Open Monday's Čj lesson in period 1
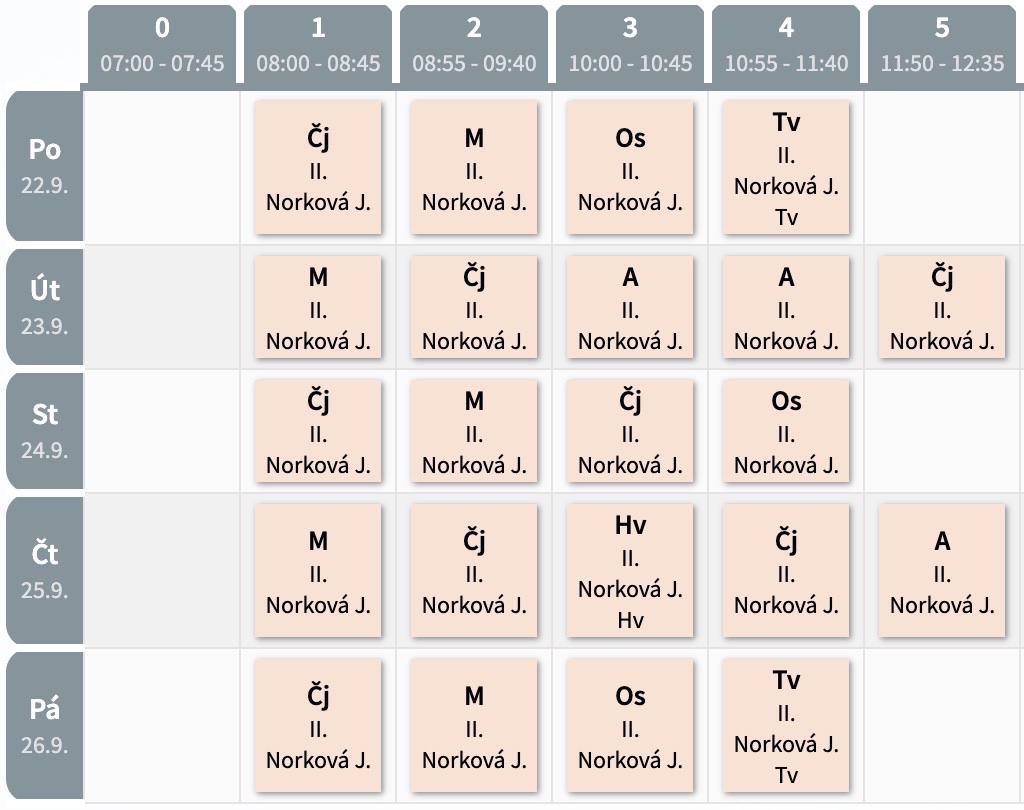This screenshot has height=810, width=1024. coord(318,167)
